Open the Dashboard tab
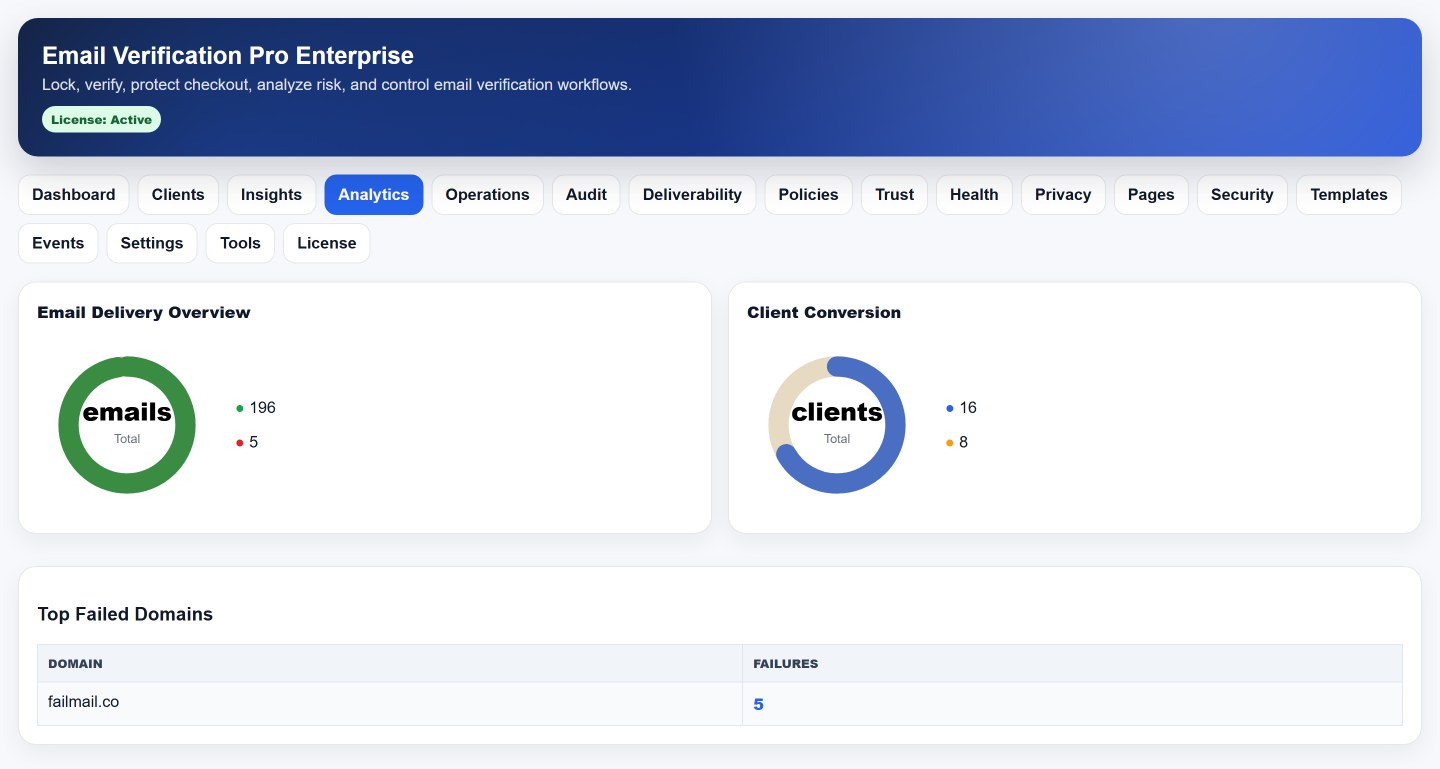Viewport: 1440px width, 769px height. 74,195
